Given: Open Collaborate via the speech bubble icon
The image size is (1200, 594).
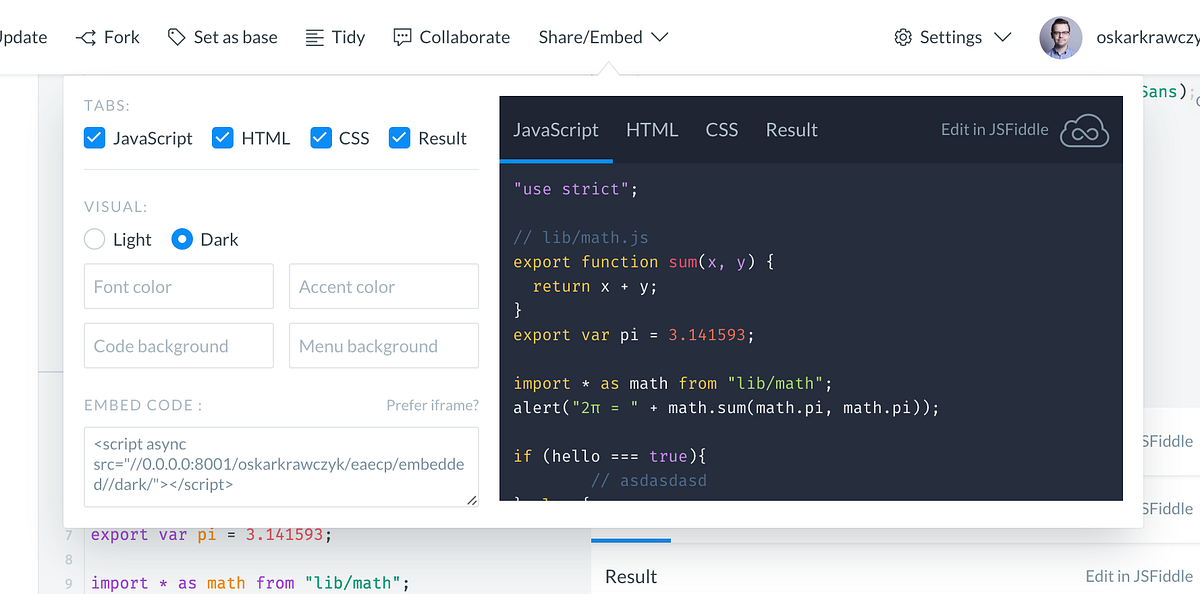Looking at the screenshot, I should point(403,37).
